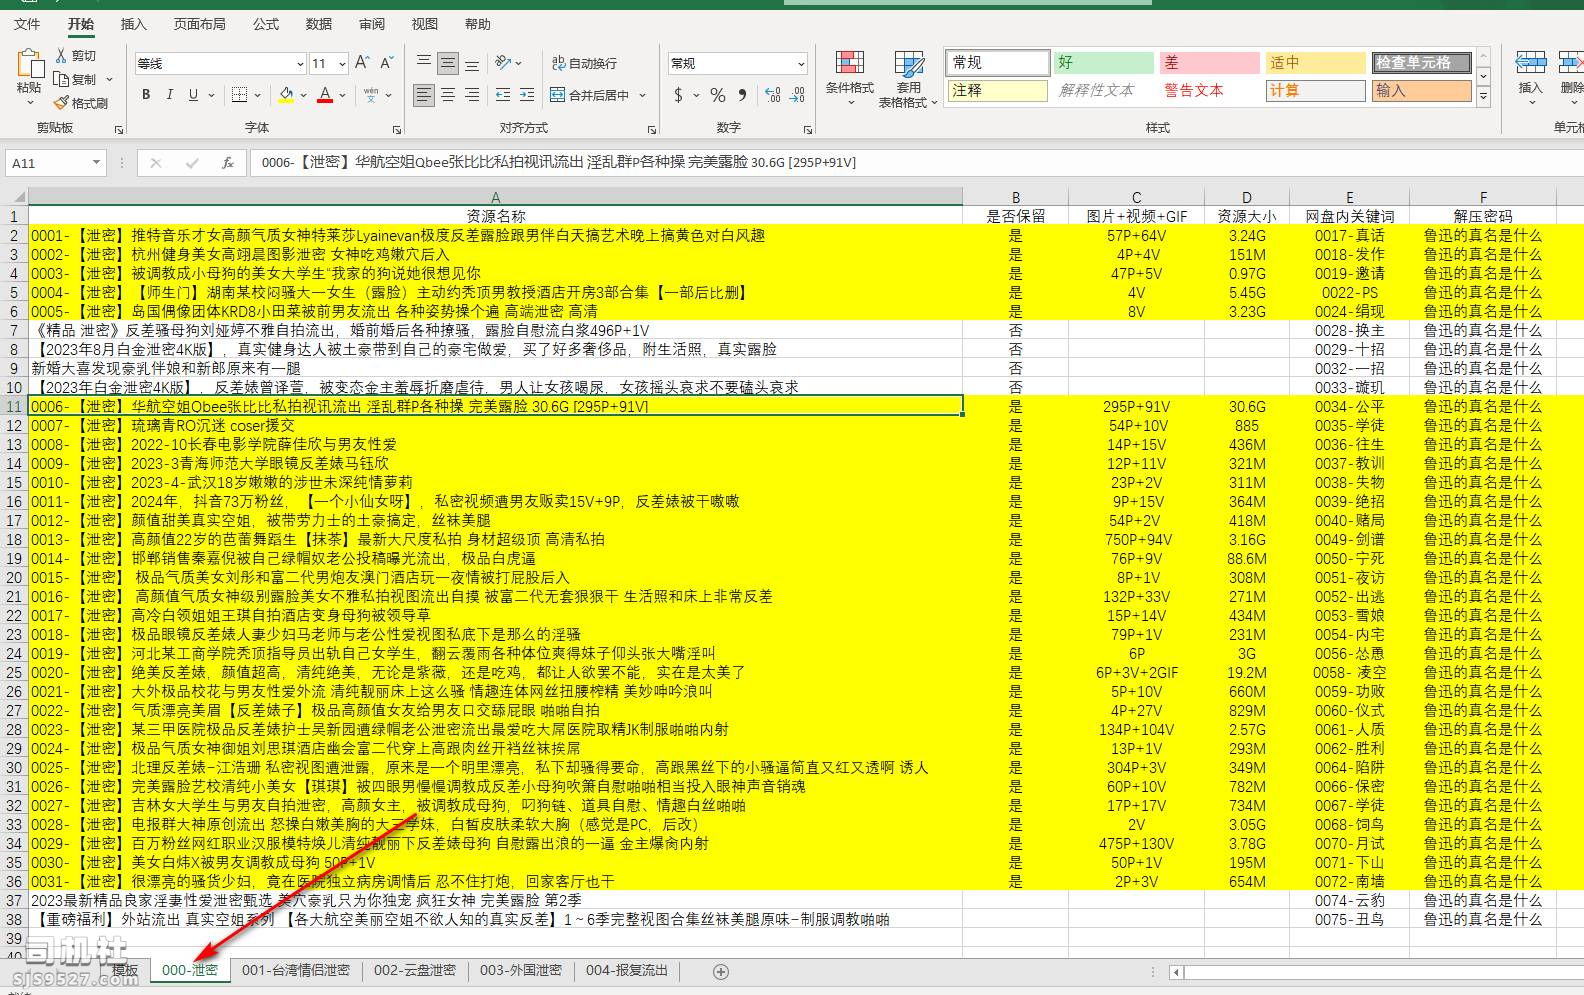
Task: Open the number format dropdown (常规)
Action: (801, 63)
